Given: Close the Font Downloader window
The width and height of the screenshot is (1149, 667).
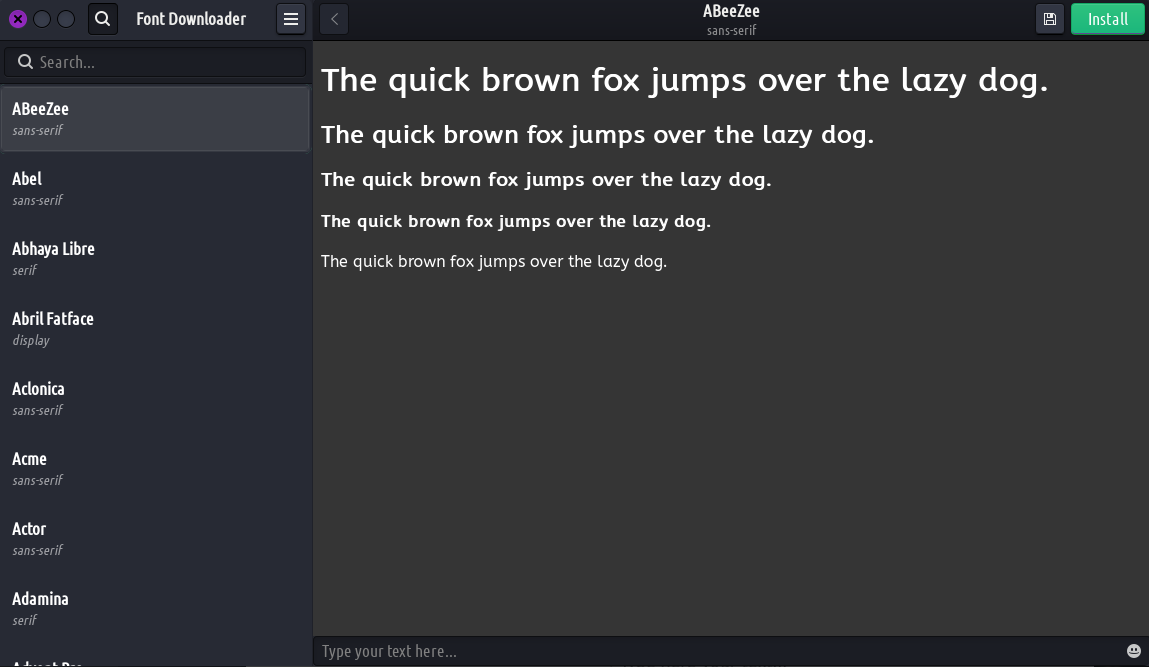Looking at the screenshot, I should click(17, 19).
